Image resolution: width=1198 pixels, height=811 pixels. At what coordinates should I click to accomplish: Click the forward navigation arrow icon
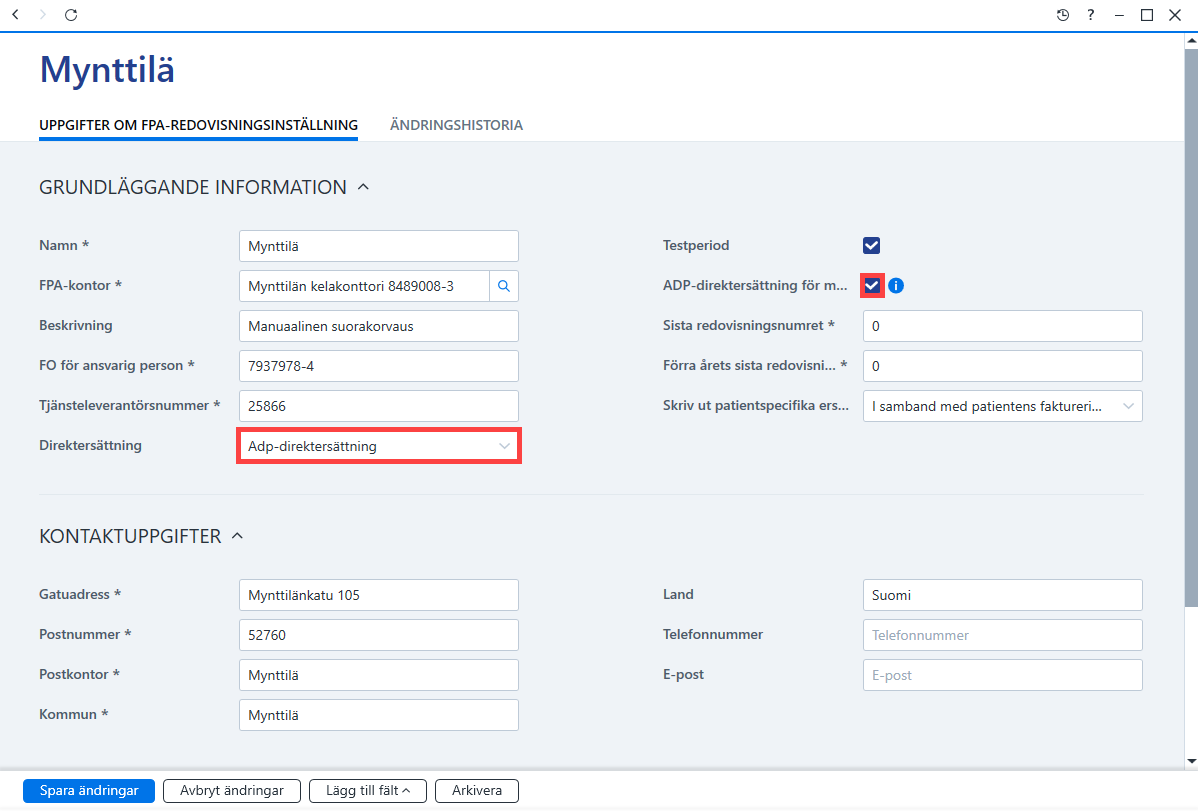coord(43,15)
